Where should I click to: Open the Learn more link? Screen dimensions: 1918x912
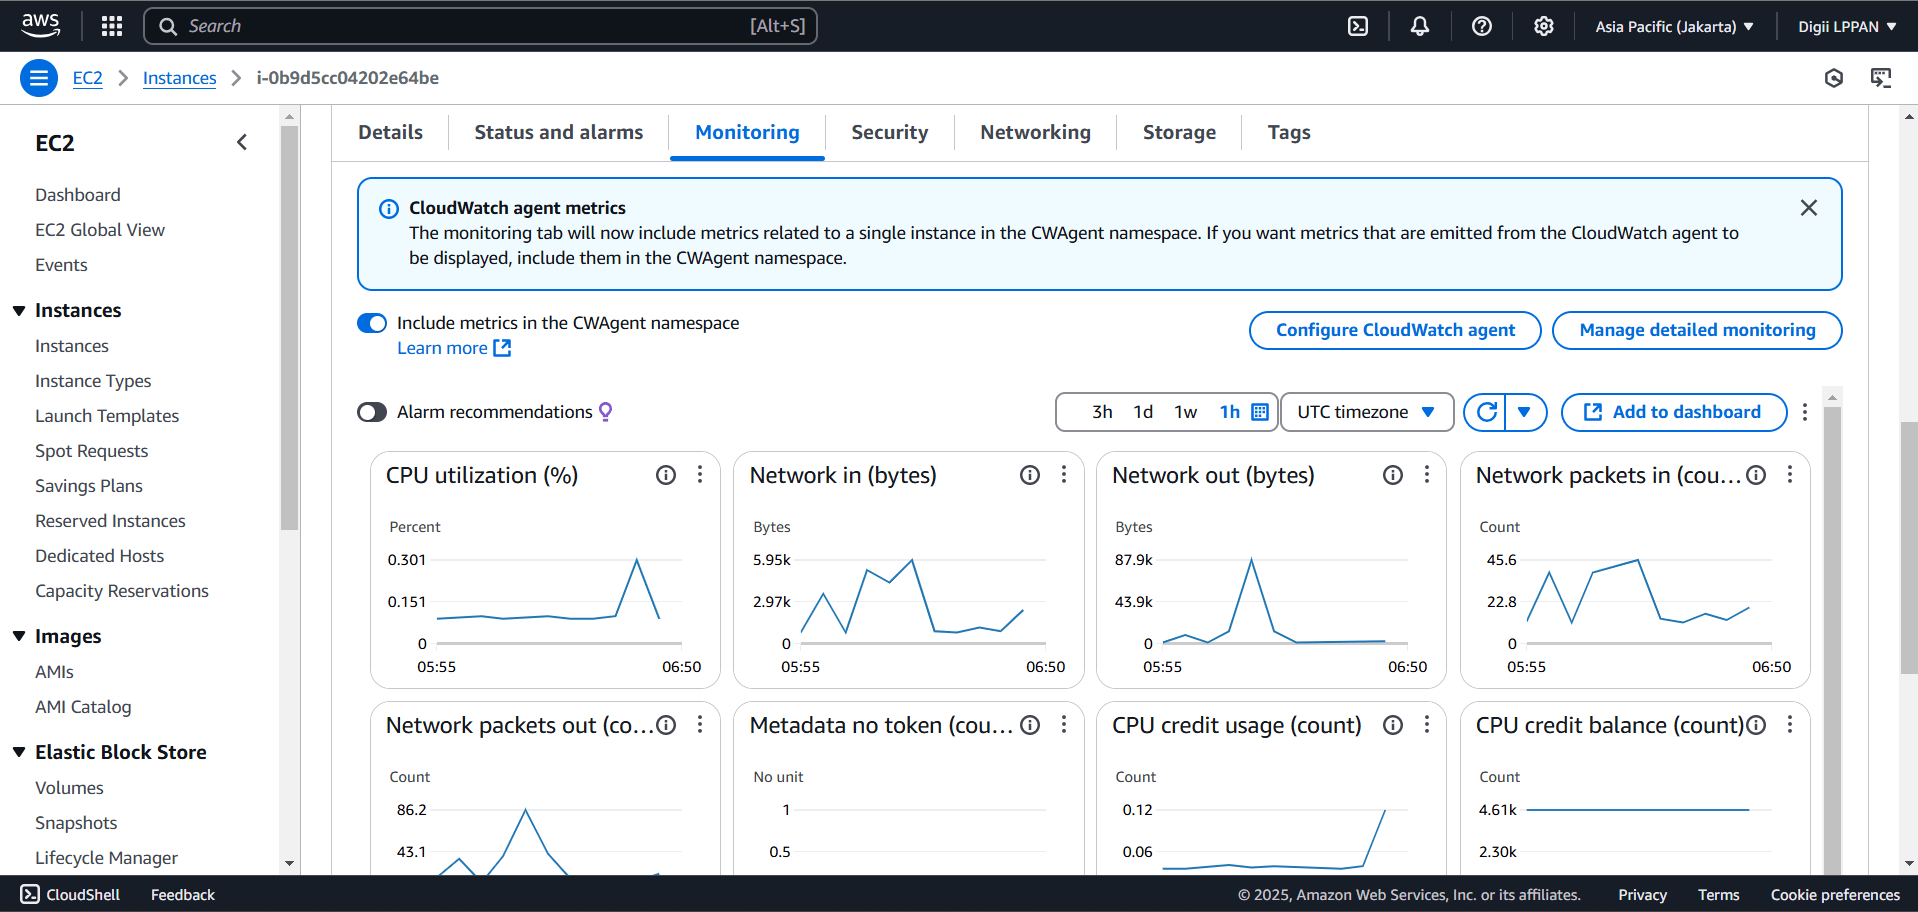pyautogui.click(x=444, y=347)
